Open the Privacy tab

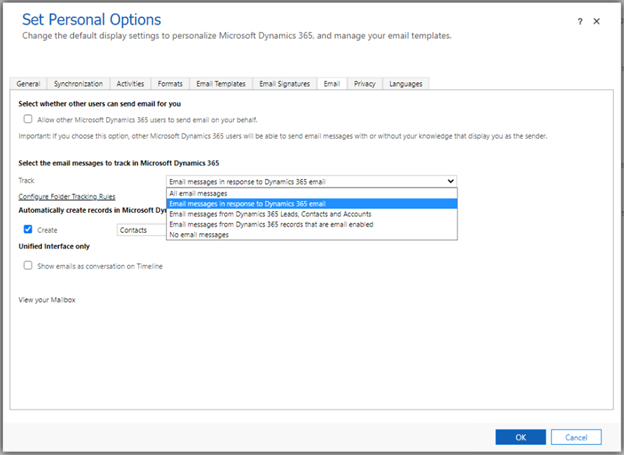(365, 84)
